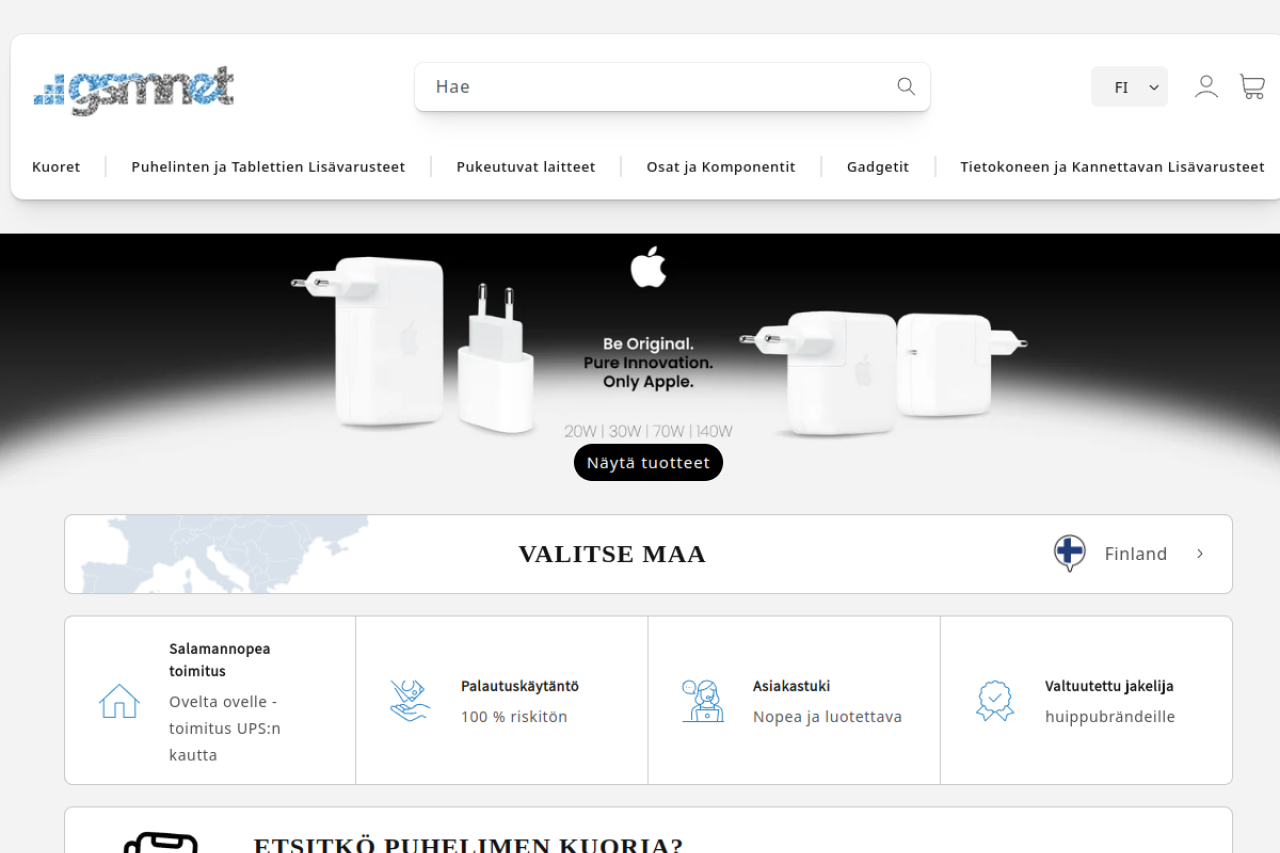1280x853 pixels.
Task: Open the shopping cart icon
Action: [1252, 86]
